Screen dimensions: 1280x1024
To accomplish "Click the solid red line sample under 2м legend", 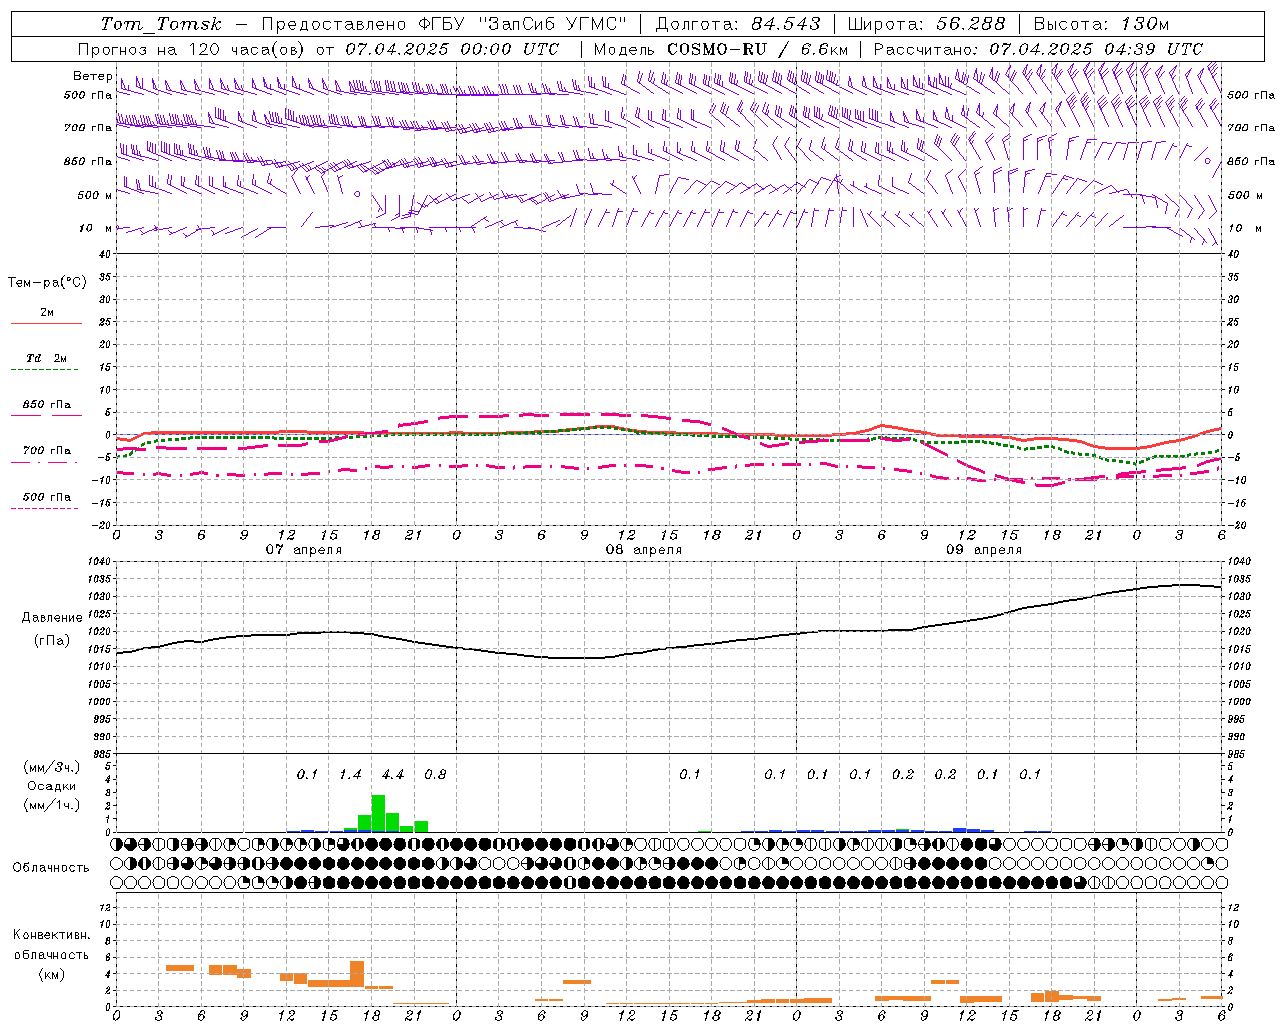I will point(46,323).
